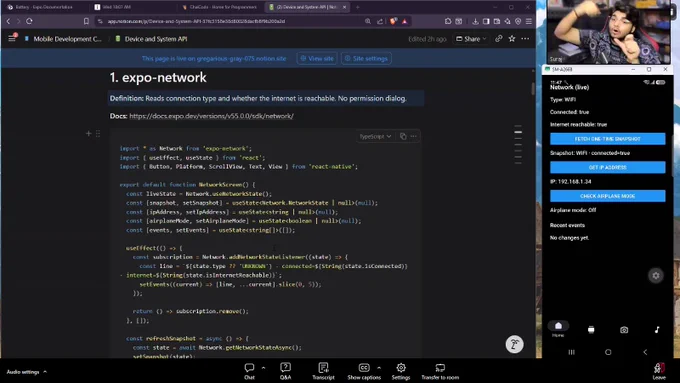Close the Device and System API tab
Image resolution: width=680 pixels, height=383 pixels.
click(344, 7)
